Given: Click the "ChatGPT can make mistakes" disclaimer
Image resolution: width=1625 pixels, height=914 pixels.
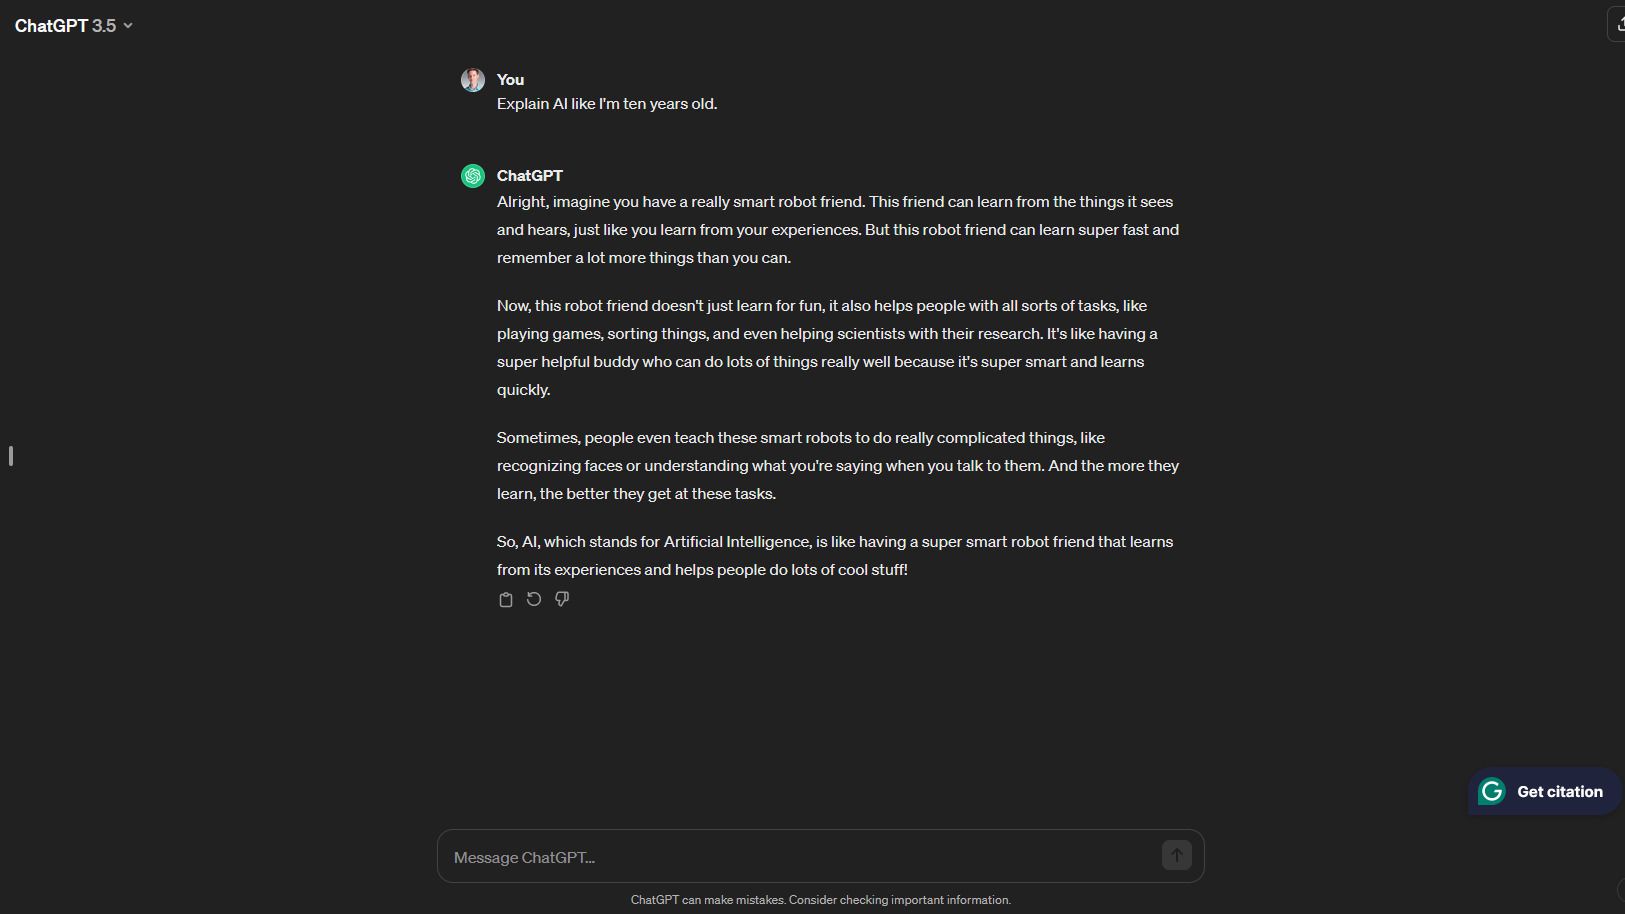Looking at the screenshot, I should click(x=820, y=900).
